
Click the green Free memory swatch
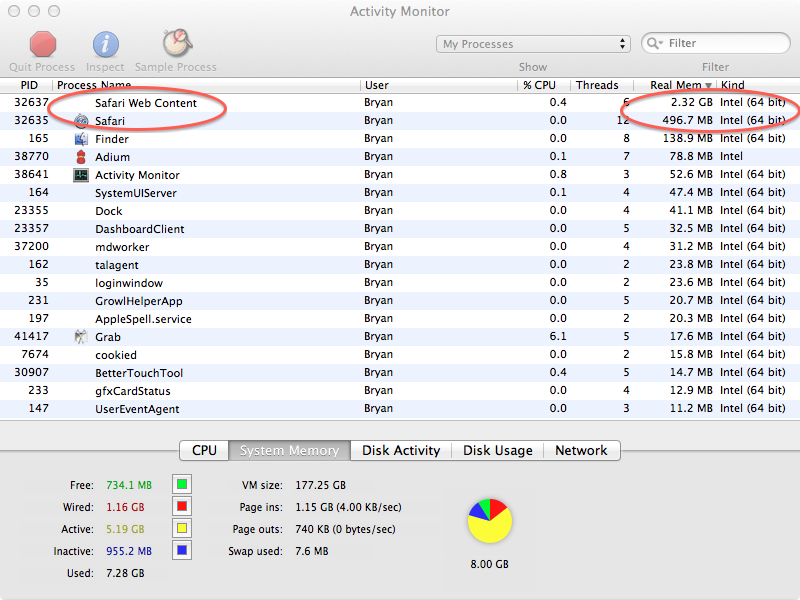(182, 484)
